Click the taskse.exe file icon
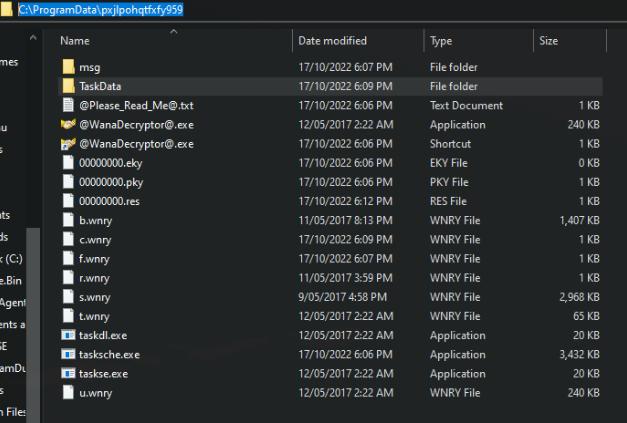 (68, 373)
